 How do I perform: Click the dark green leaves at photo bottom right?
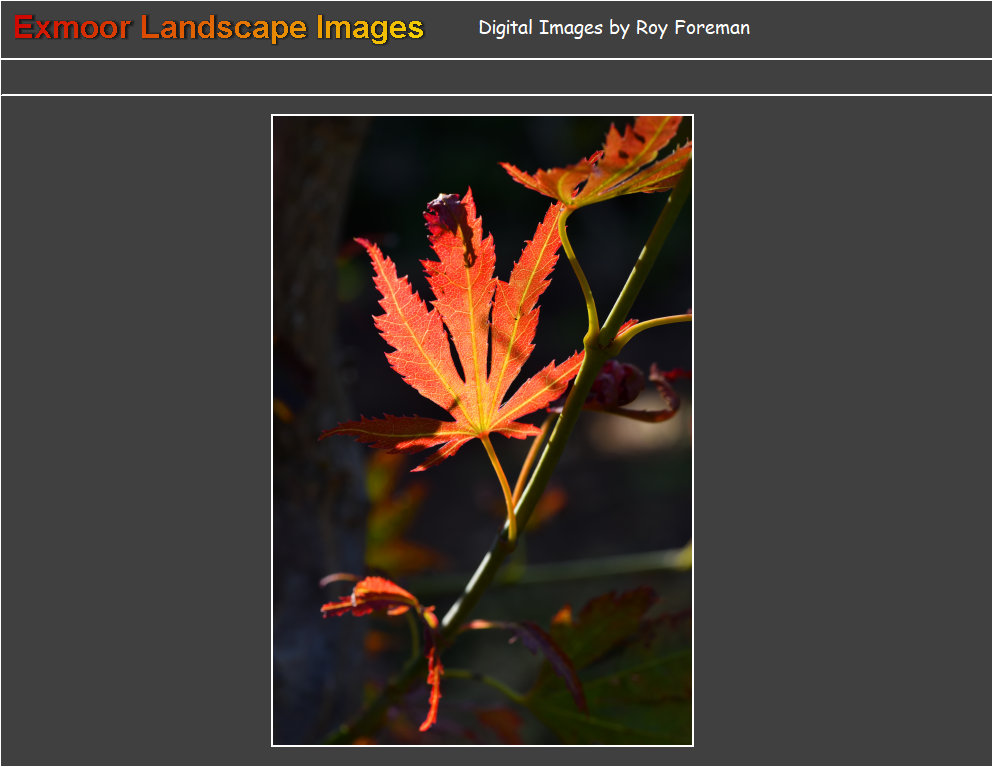point(620,680)
